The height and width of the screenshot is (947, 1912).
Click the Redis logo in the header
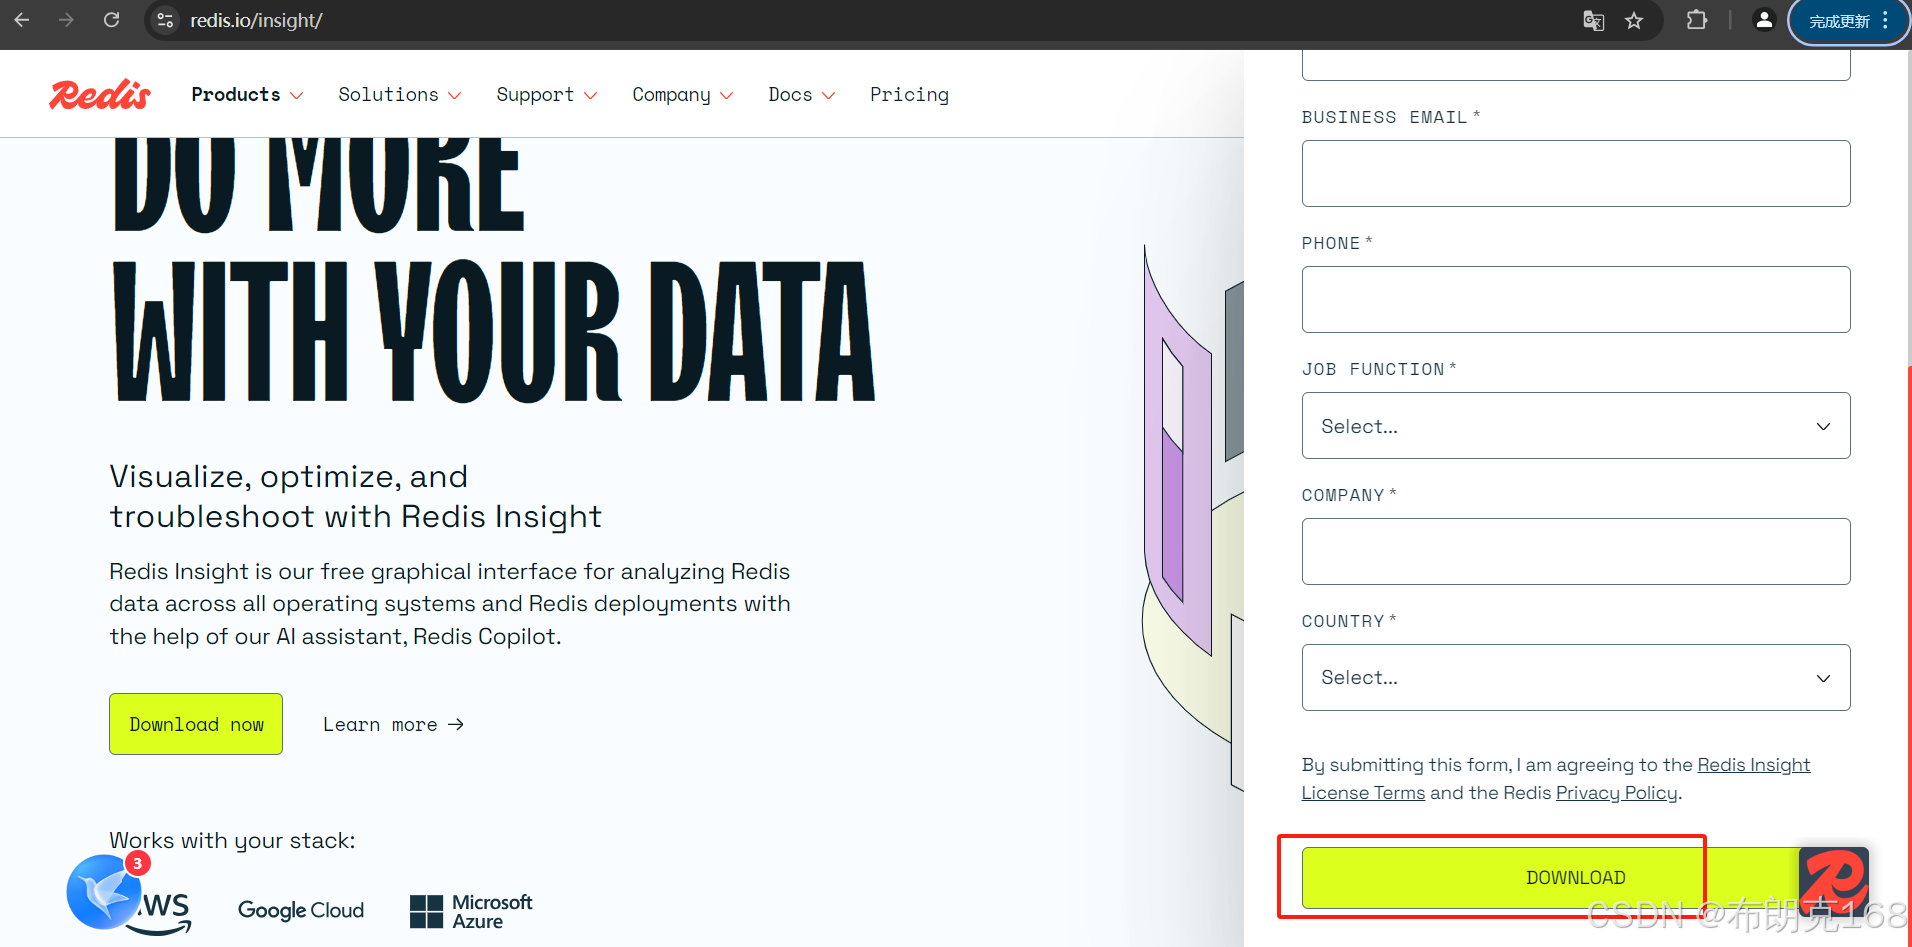pyautogui.click(x=100, y=94)
